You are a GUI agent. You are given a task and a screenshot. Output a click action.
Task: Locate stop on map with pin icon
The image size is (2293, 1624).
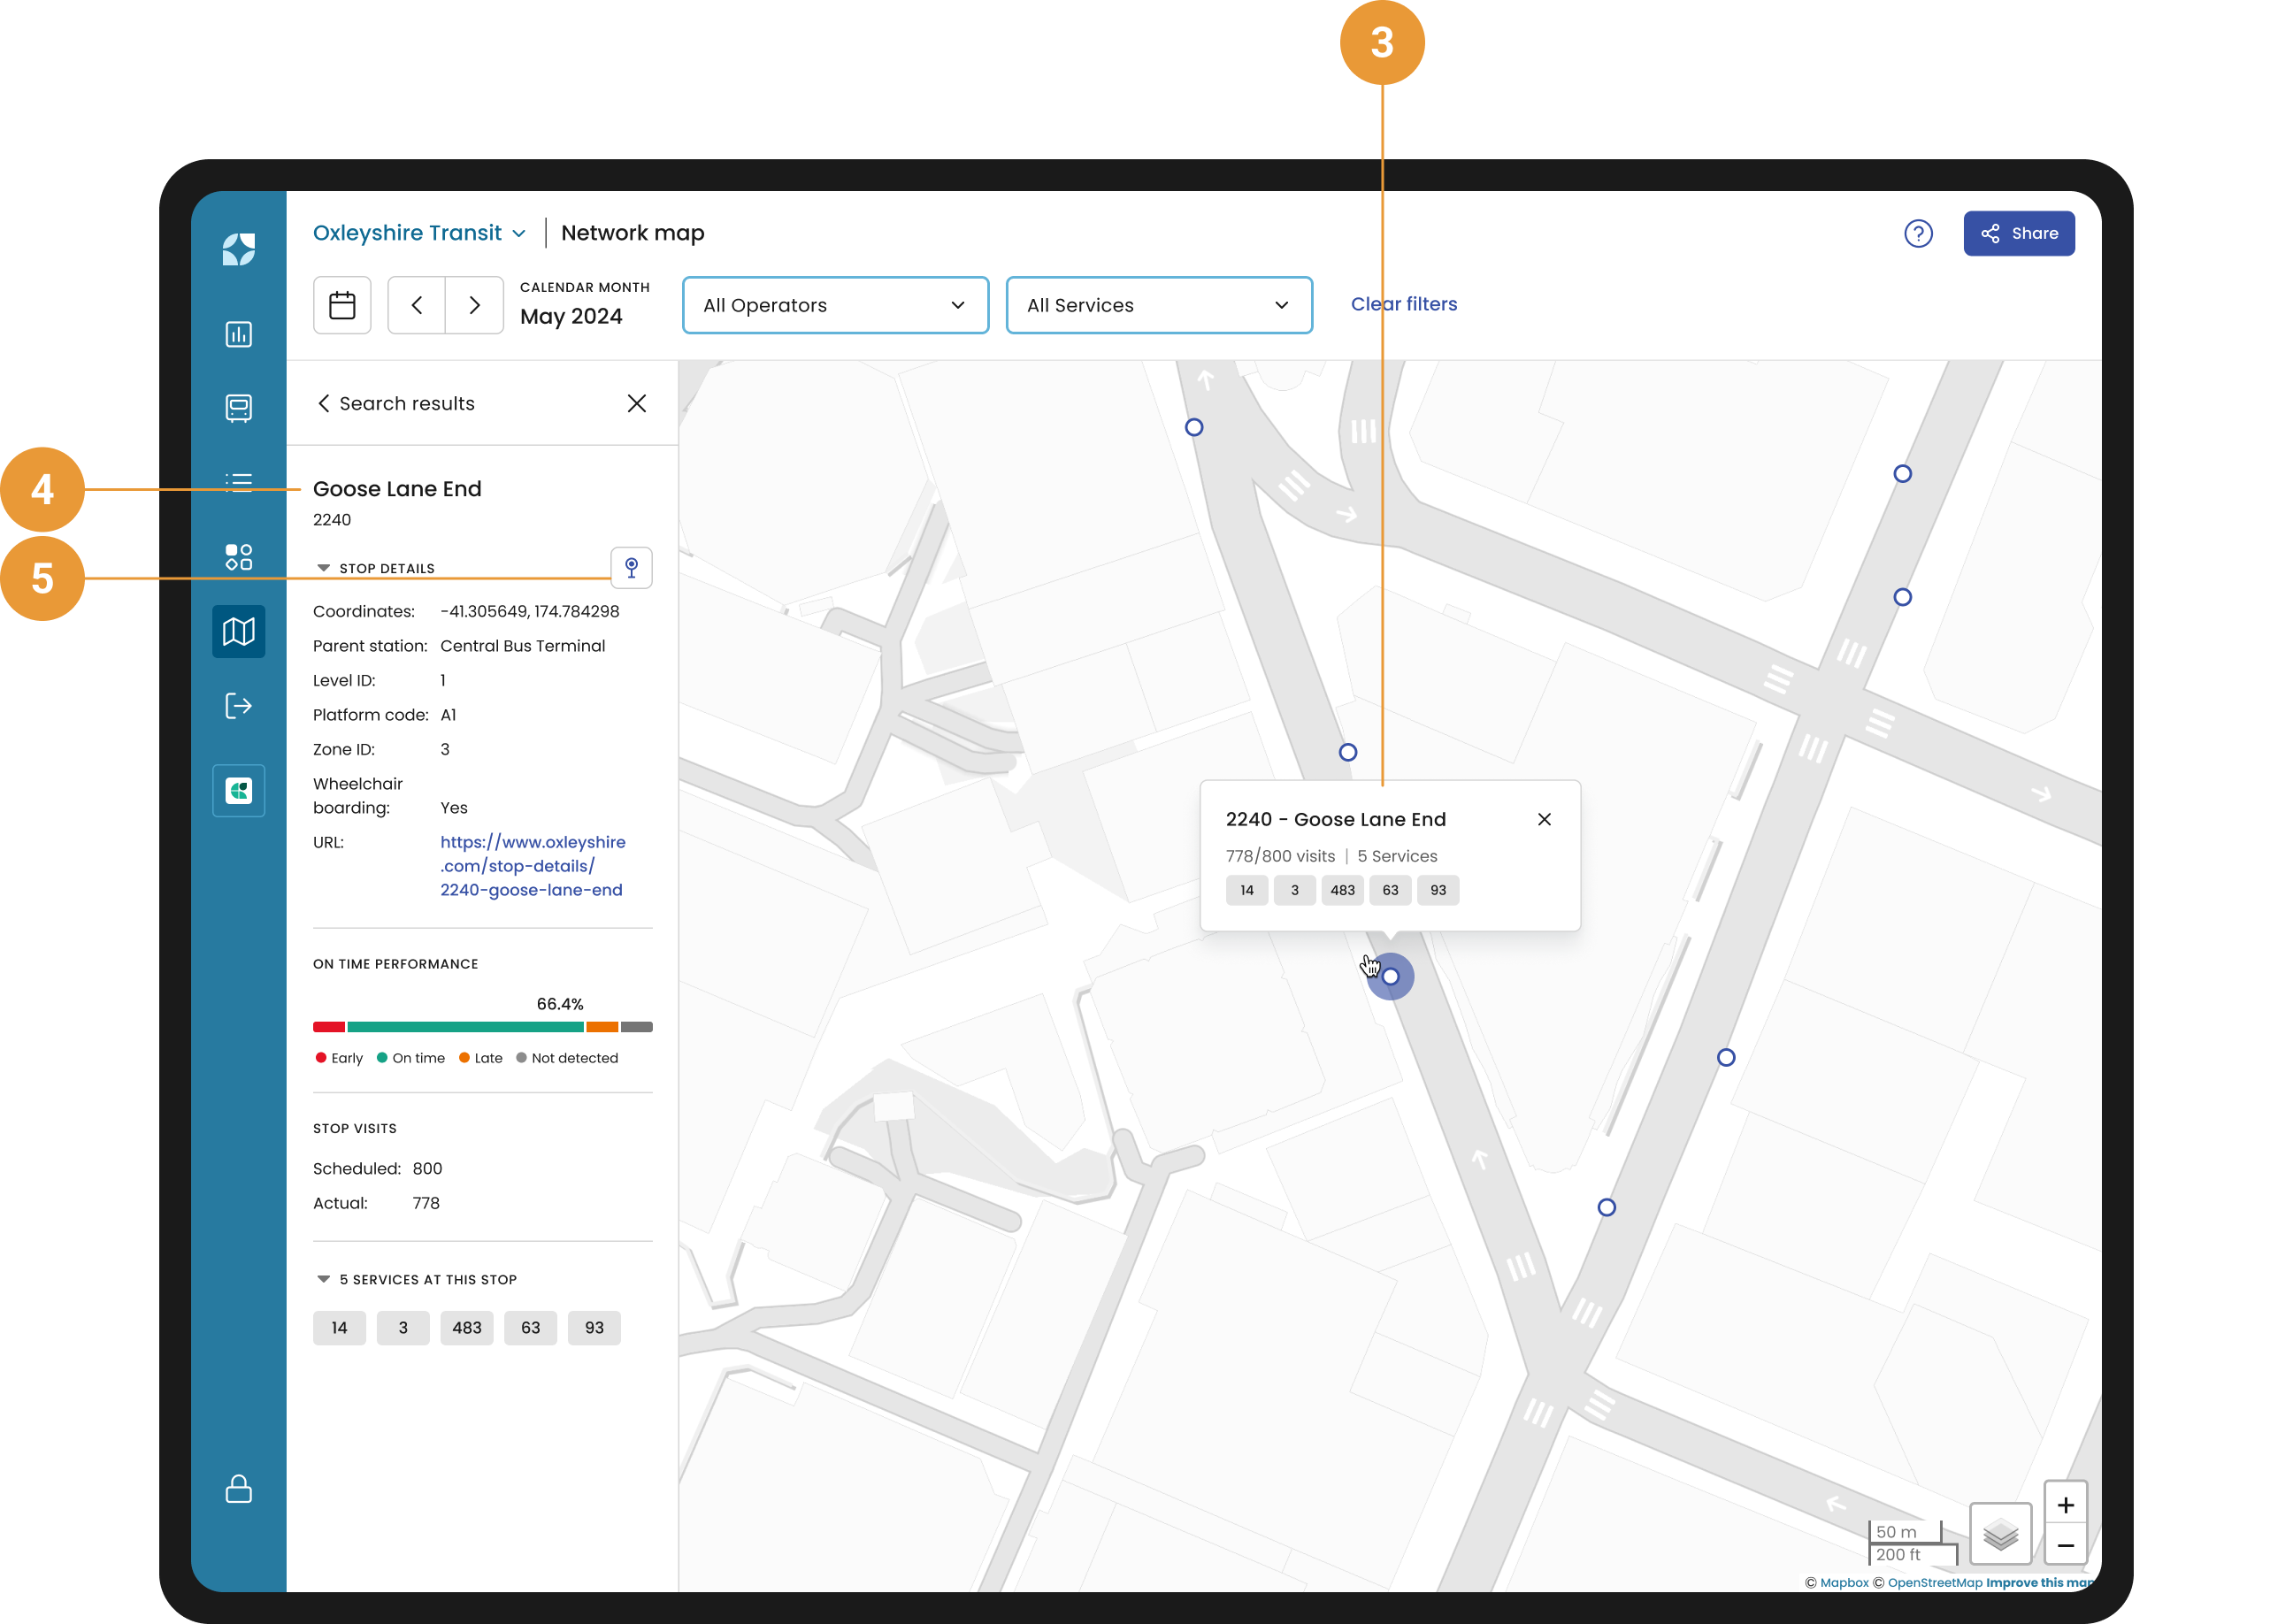click(632, 568)
